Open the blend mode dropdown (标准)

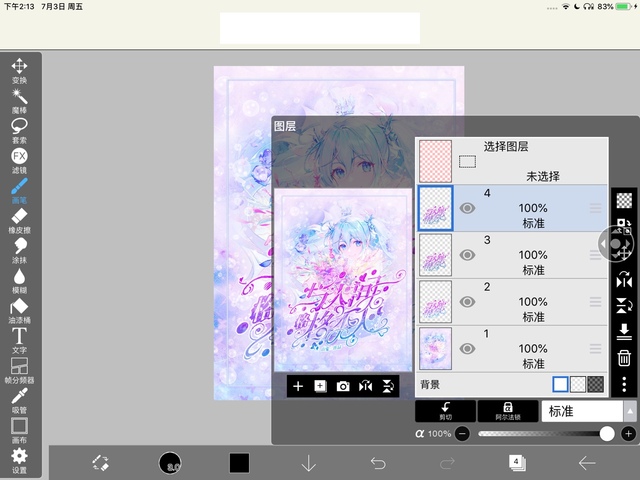(x=588, y=411)
